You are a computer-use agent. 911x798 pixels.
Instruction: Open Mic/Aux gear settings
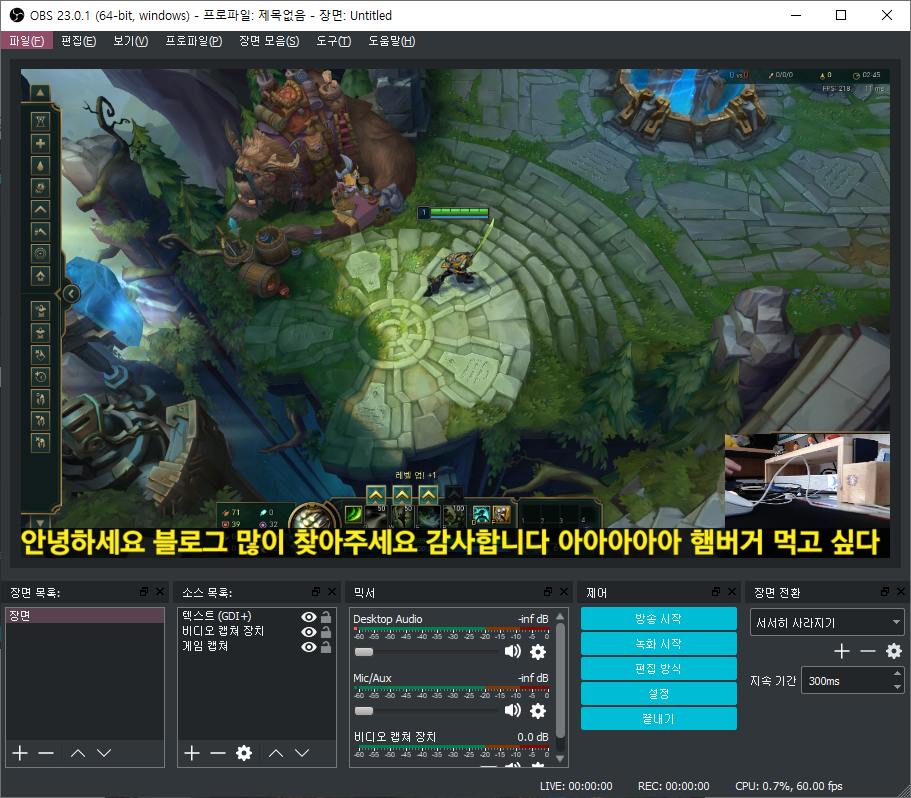(x=539, y=711)
